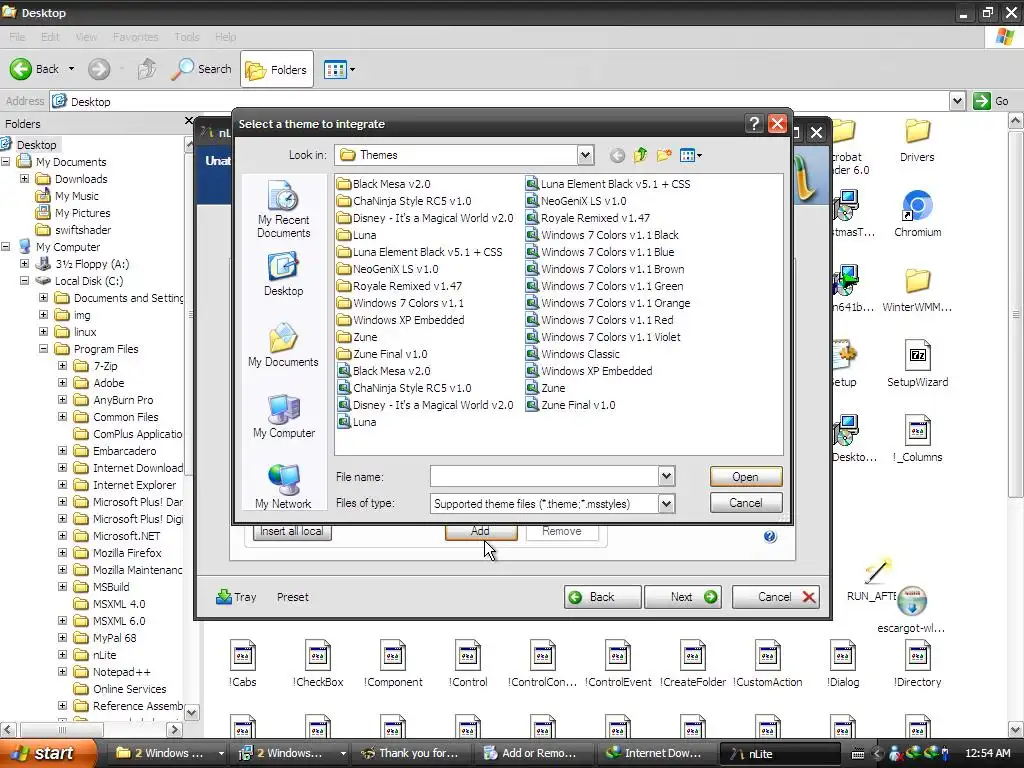Select Desktop in dialog places bar
The width and height of the screenshot is (1024, 768).
point(283,275)
